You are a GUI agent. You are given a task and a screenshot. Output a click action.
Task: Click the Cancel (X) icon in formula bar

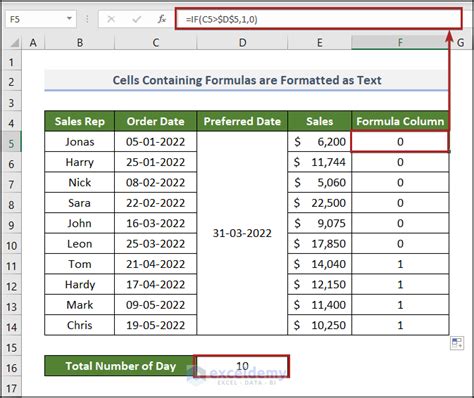tap(111, 19)
